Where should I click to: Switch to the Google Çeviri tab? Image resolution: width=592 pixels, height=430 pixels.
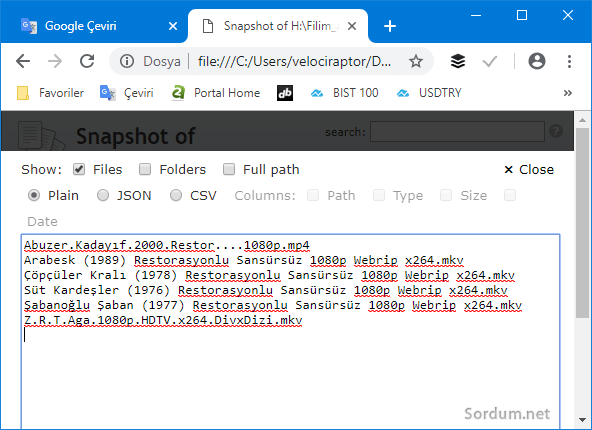[94, 26]
